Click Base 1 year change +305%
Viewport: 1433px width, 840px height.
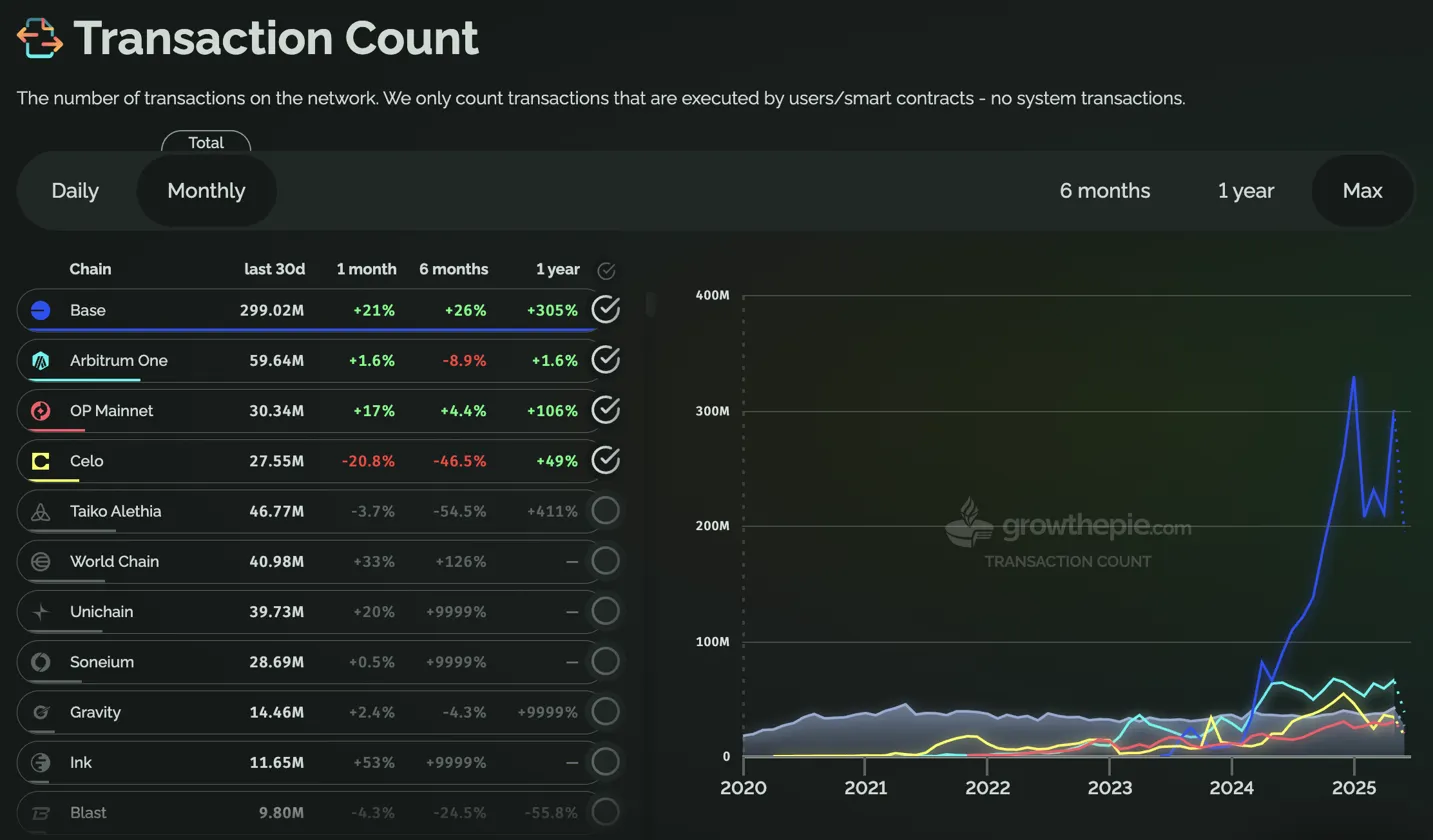coord(552,311)
